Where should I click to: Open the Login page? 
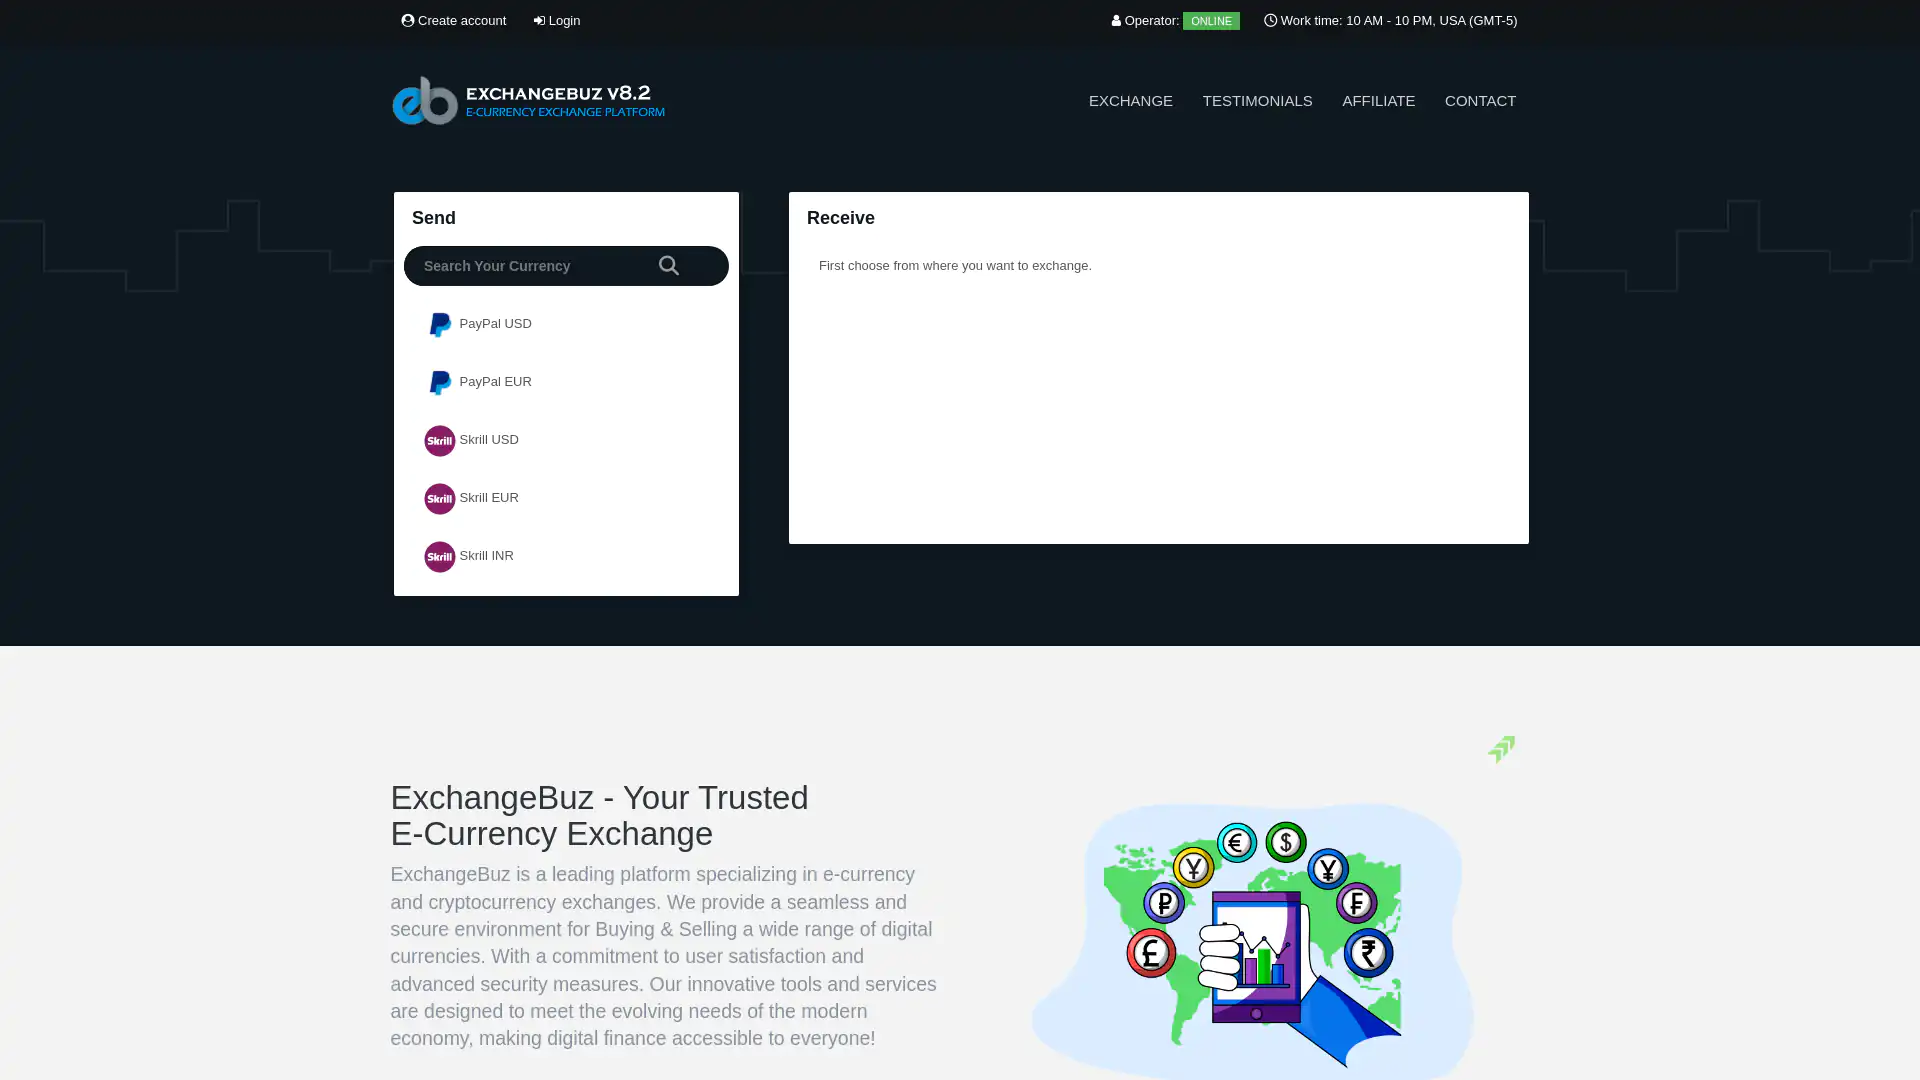pyautogui.click(x=557, y=21)
